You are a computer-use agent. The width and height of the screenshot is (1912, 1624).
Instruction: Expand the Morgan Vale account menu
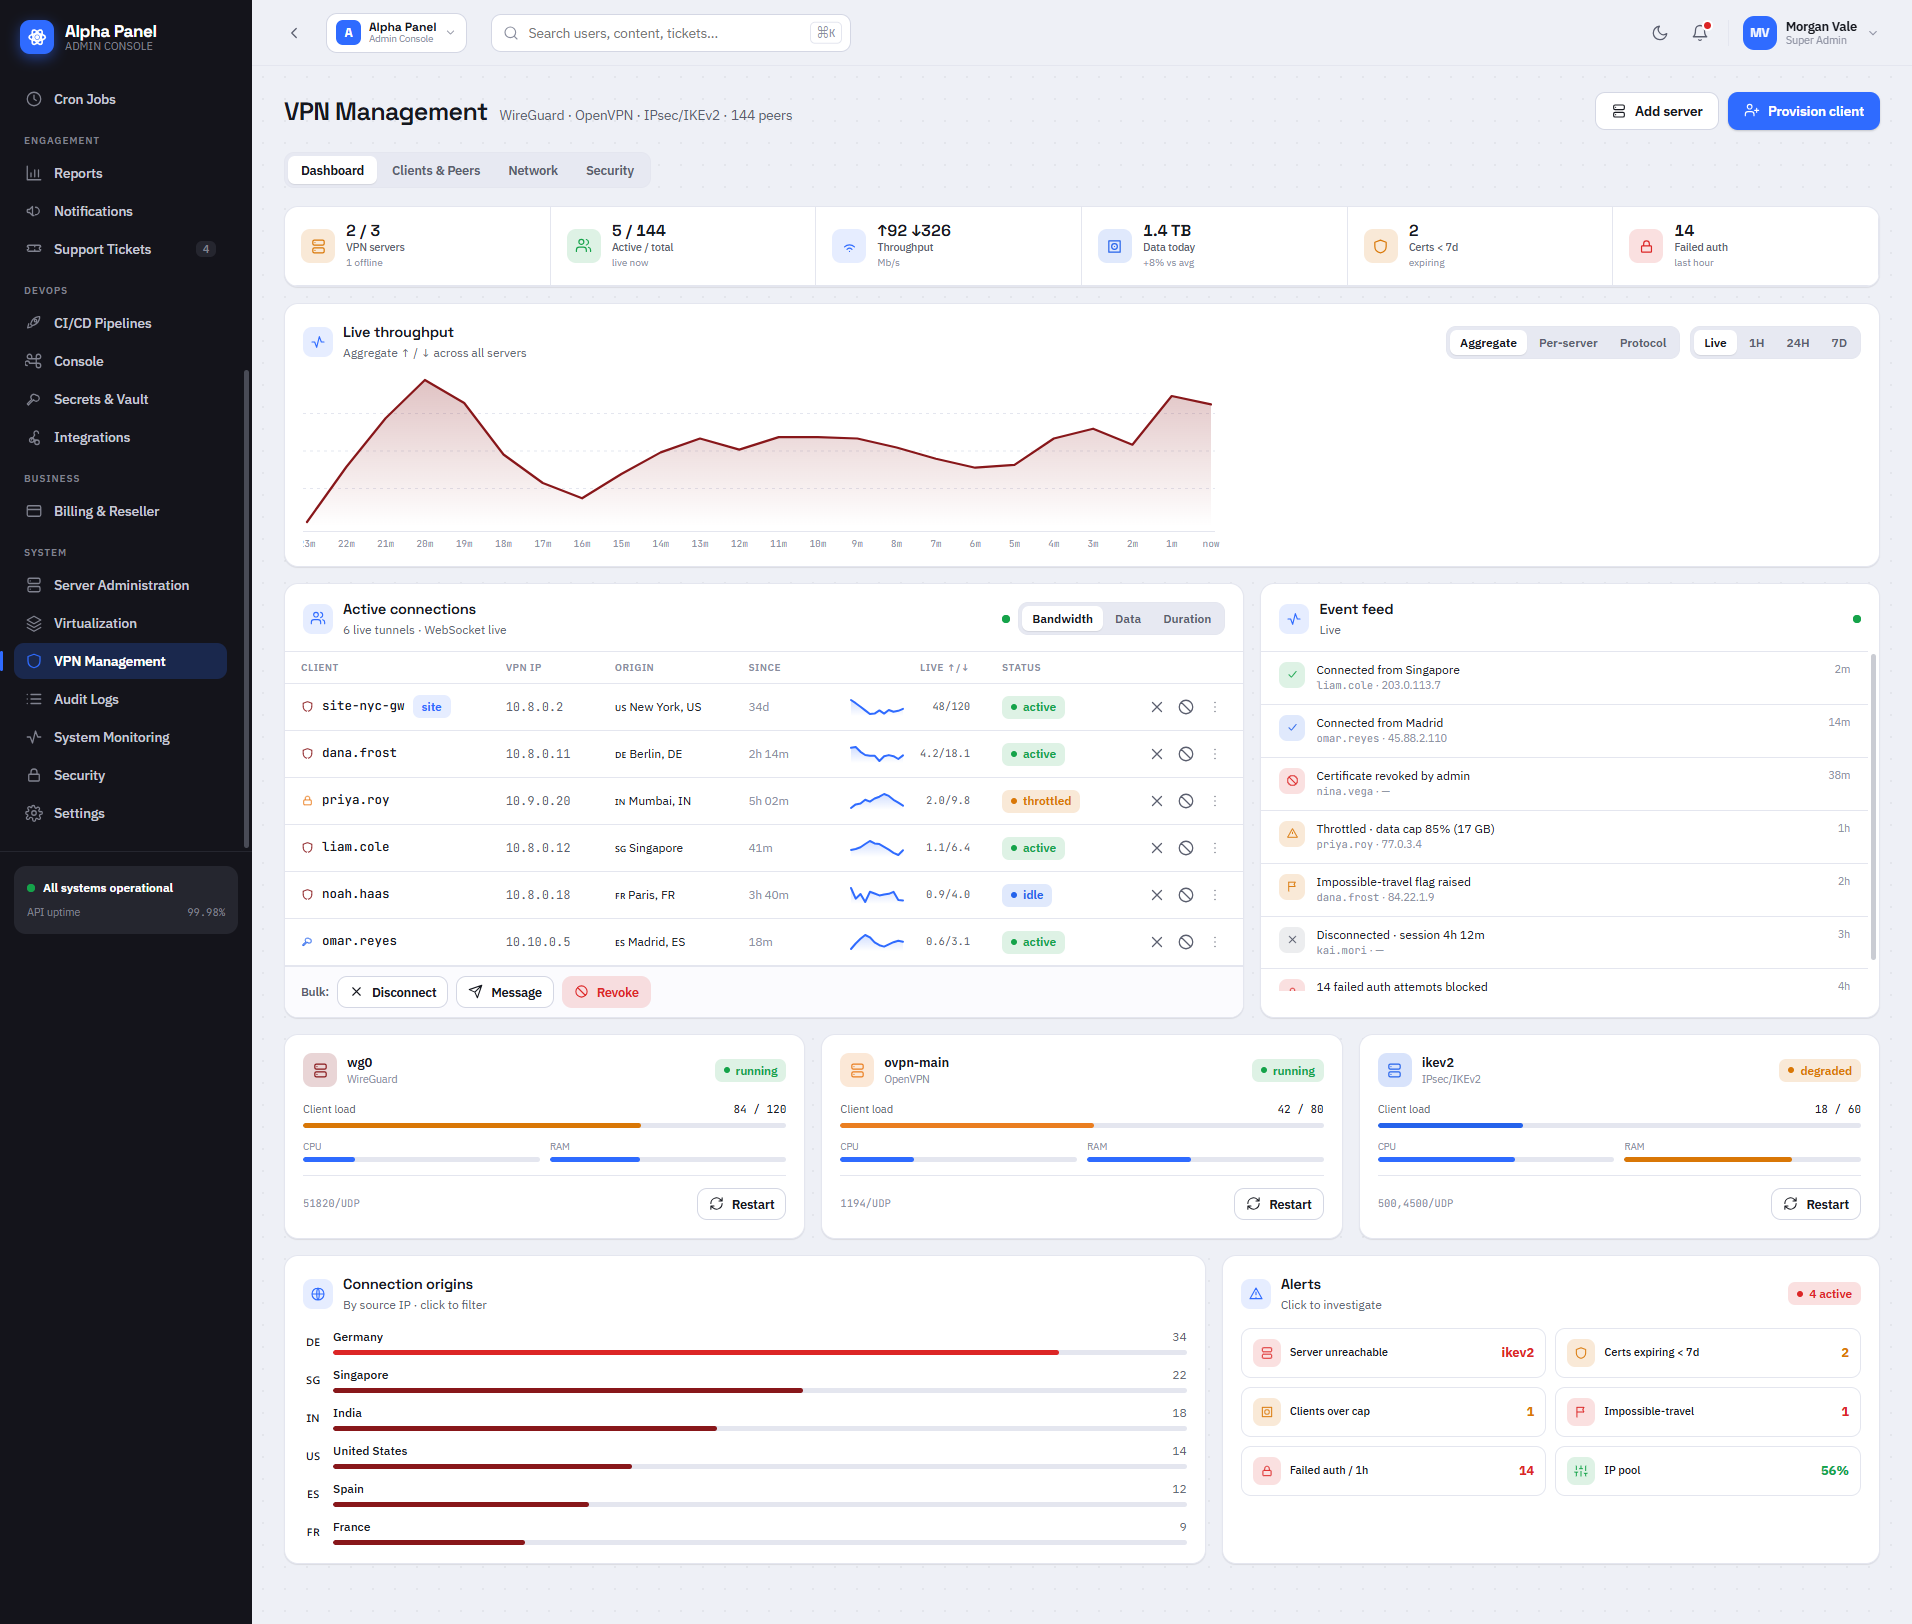pos(1811,33)
